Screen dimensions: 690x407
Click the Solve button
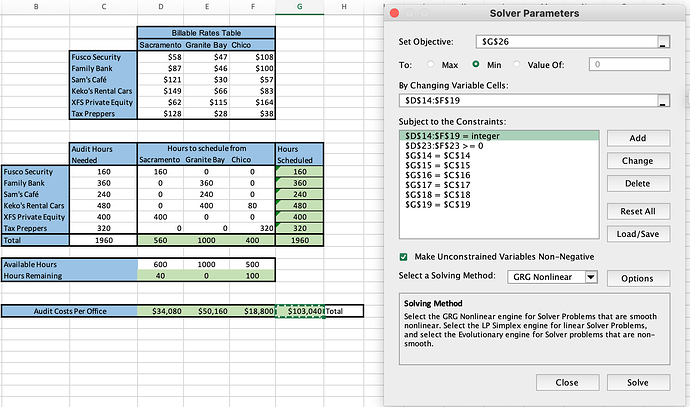tap(638, 382)
